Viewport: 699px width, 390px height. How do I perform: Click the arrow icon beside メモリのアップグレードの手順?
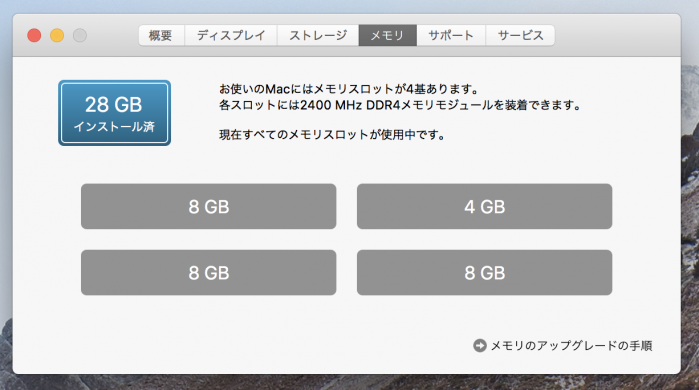point(480,345)
